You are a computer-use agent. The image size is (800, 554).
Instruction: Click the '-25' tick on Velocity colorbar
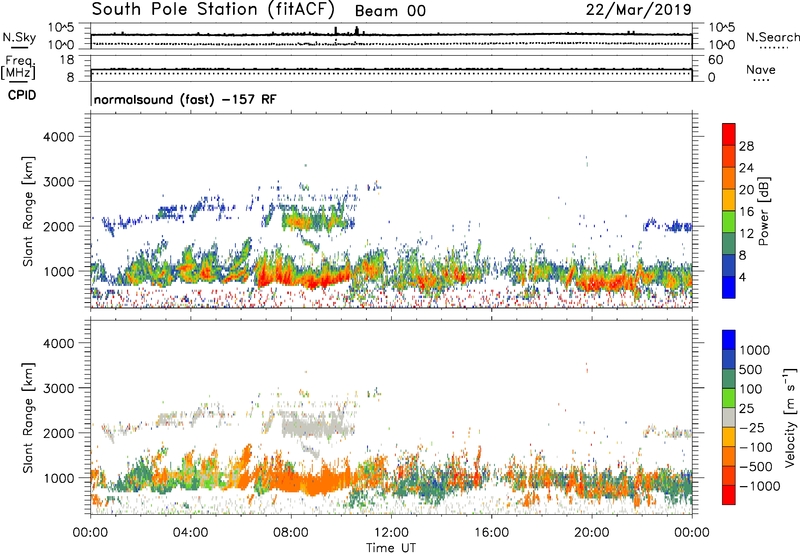[752, 428]
